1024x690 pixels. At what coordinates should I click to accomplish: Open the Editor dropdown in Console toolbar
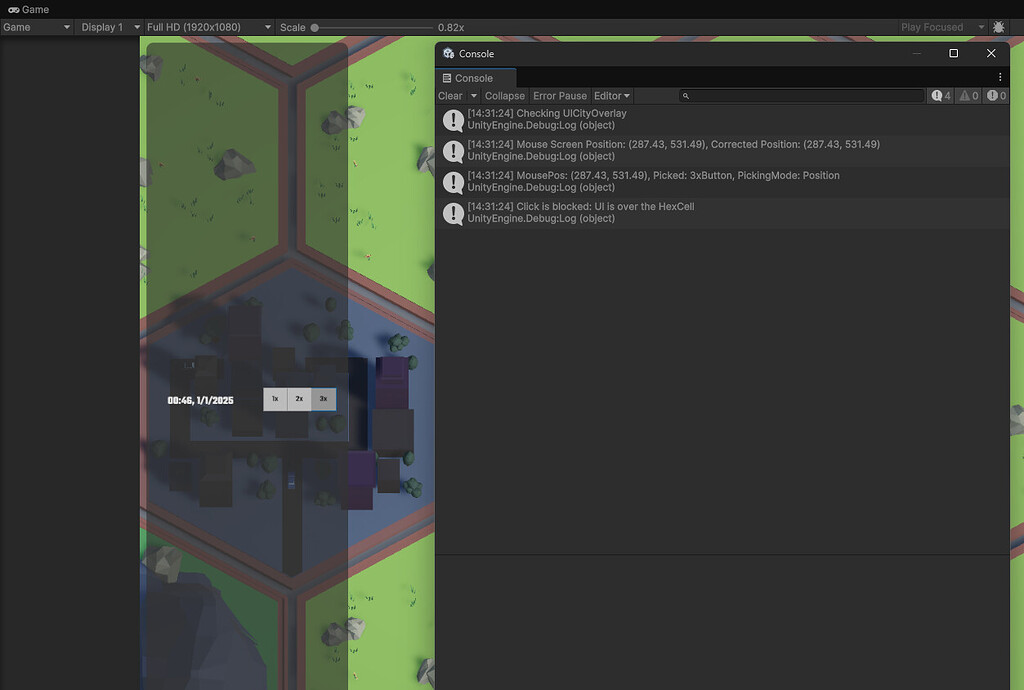click(x=611, y=95)
